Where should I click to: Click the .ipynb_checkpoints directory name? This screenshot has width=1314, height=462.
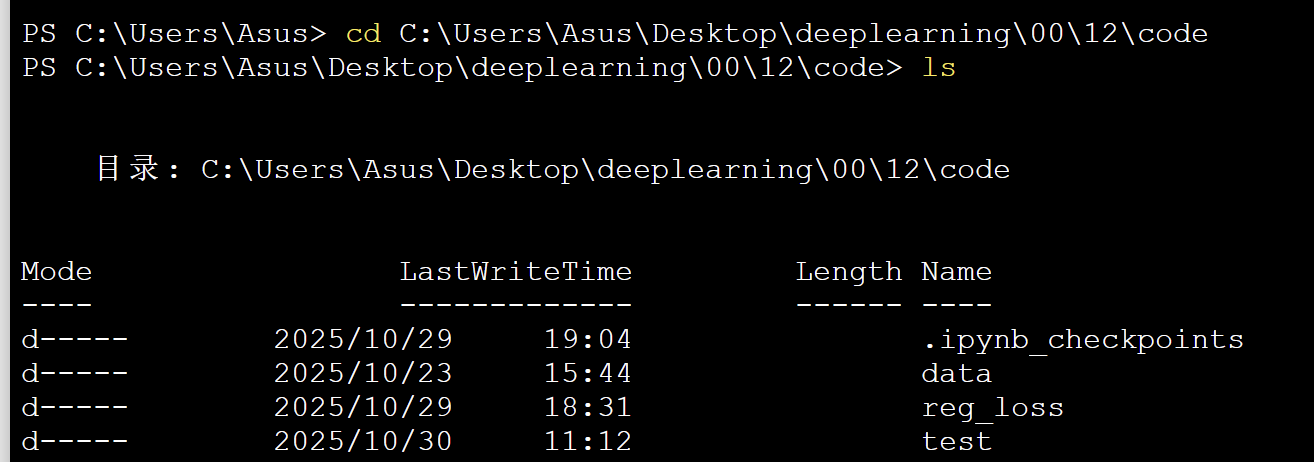(1082, 340)
